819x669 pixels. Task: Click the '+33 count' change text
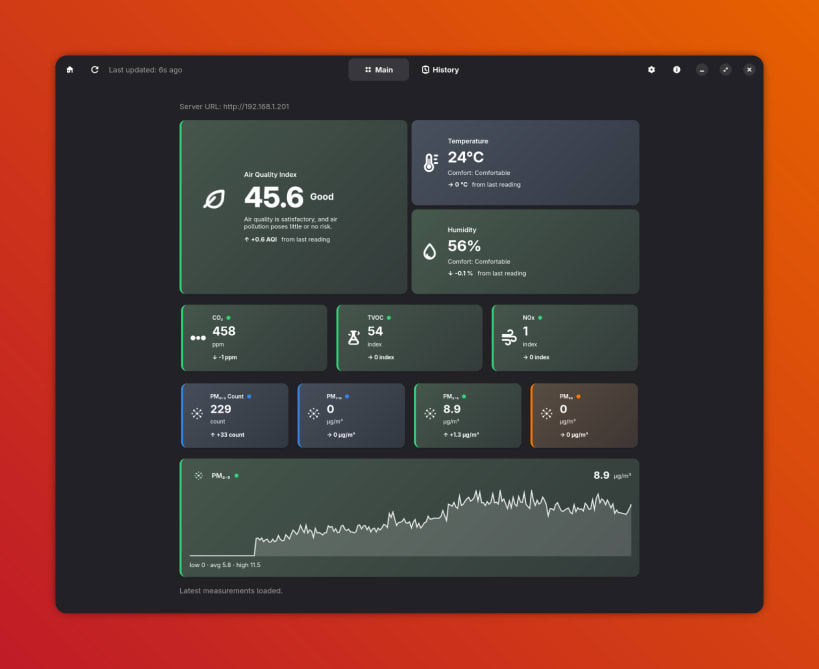pyautogui.click(x=227, y=435)
